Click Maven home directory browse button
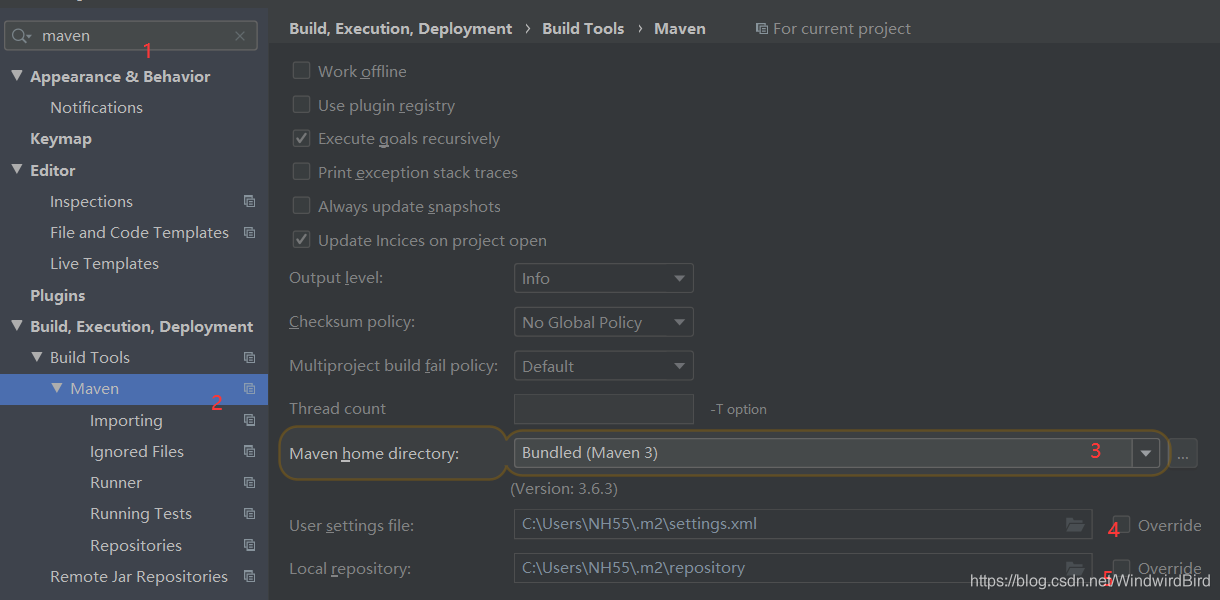This screenshot has height=600, width=1220. point(1182,453)
